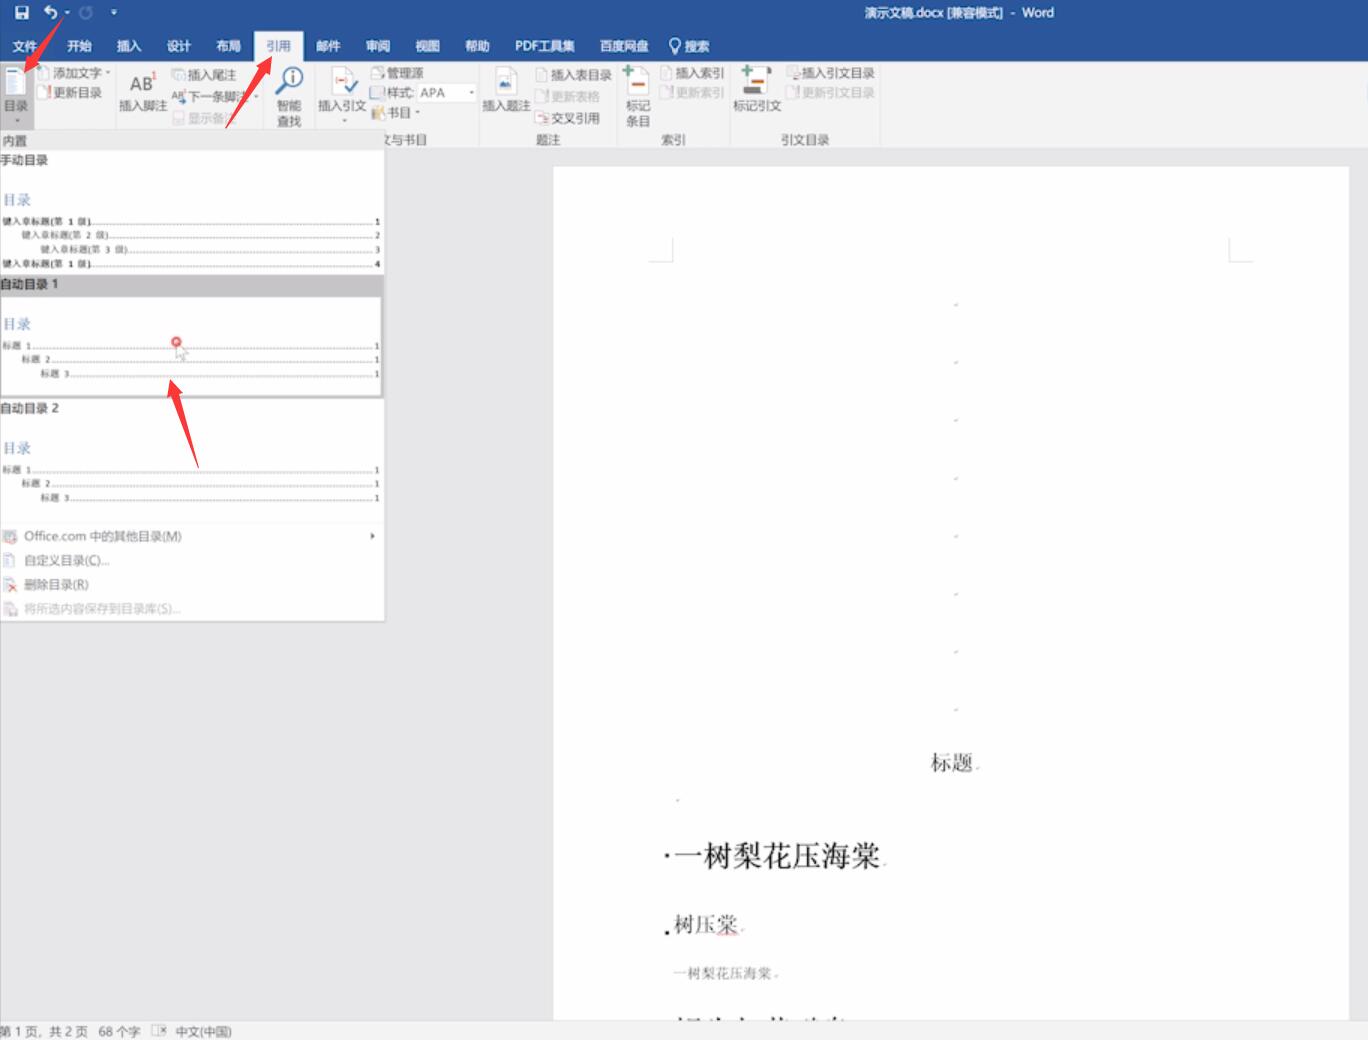The width and height of the screenshot is (1368, 1040).
Task: Open the 百度网盘 ribbon tab
Action: coord(624,46)
